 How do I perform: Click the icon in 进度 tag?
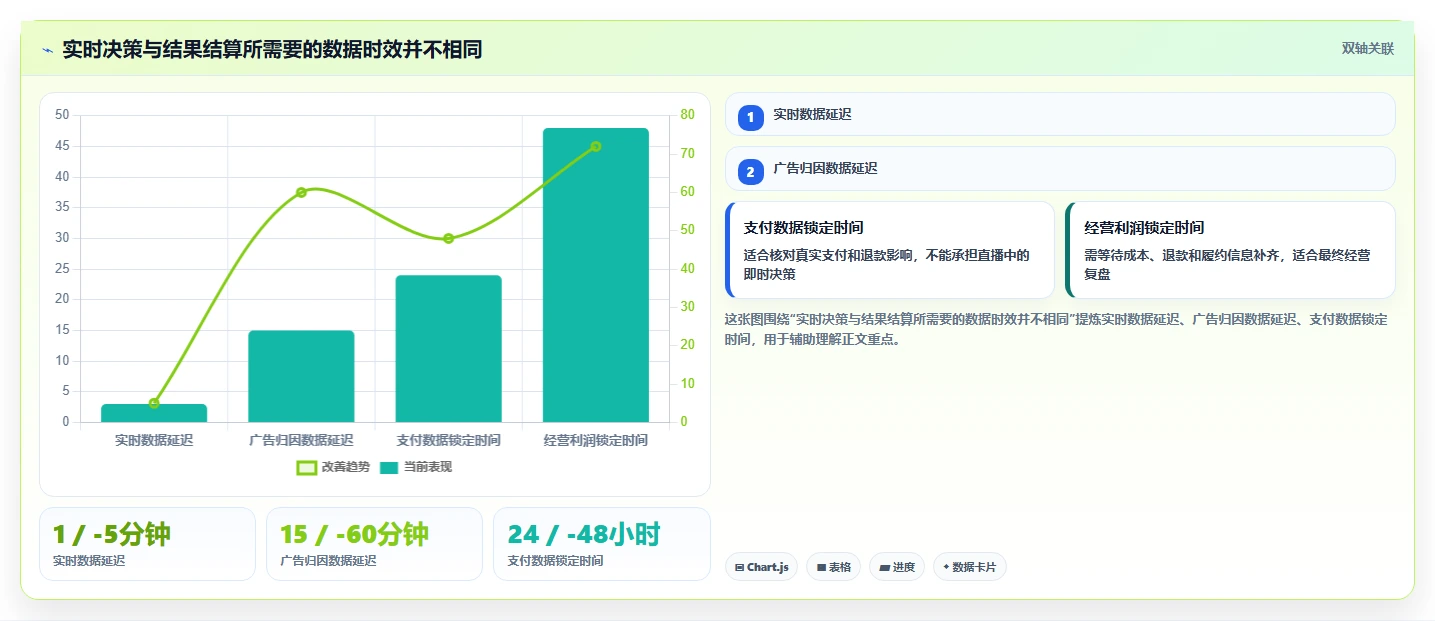[884, 567]
